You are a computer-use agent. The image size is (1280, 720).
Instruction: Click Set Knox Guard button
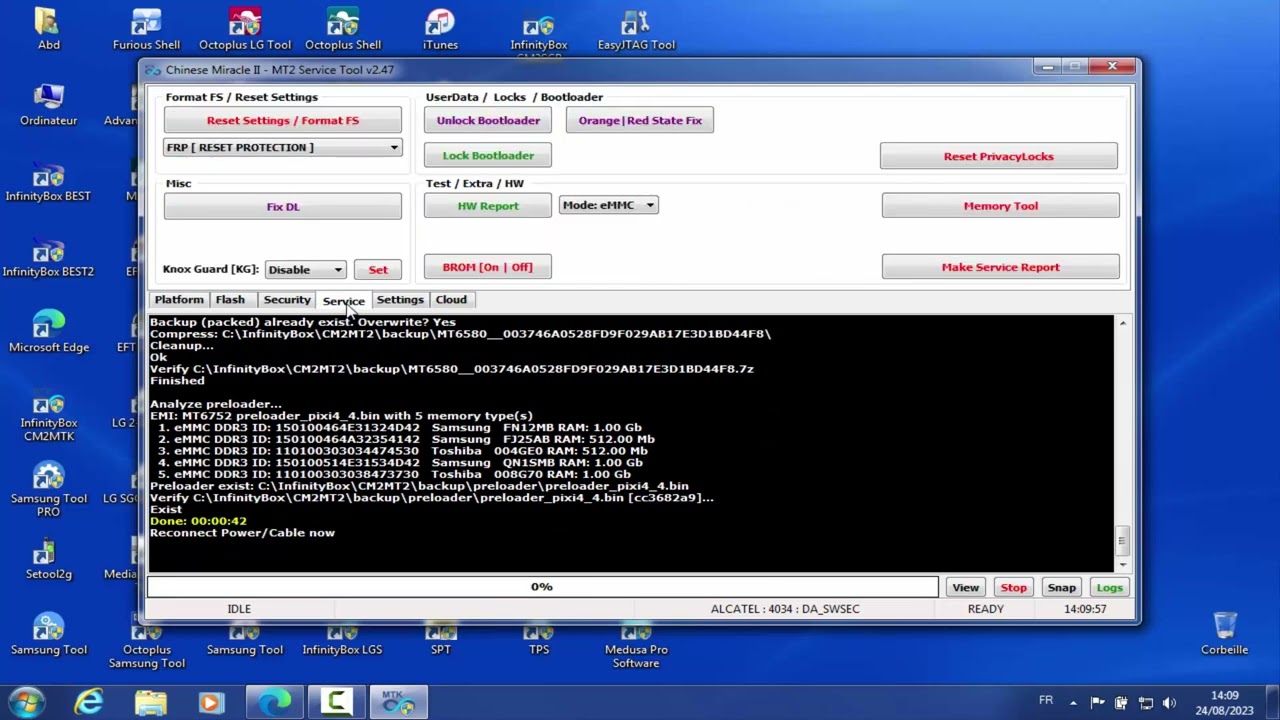(x=378, y=270)
